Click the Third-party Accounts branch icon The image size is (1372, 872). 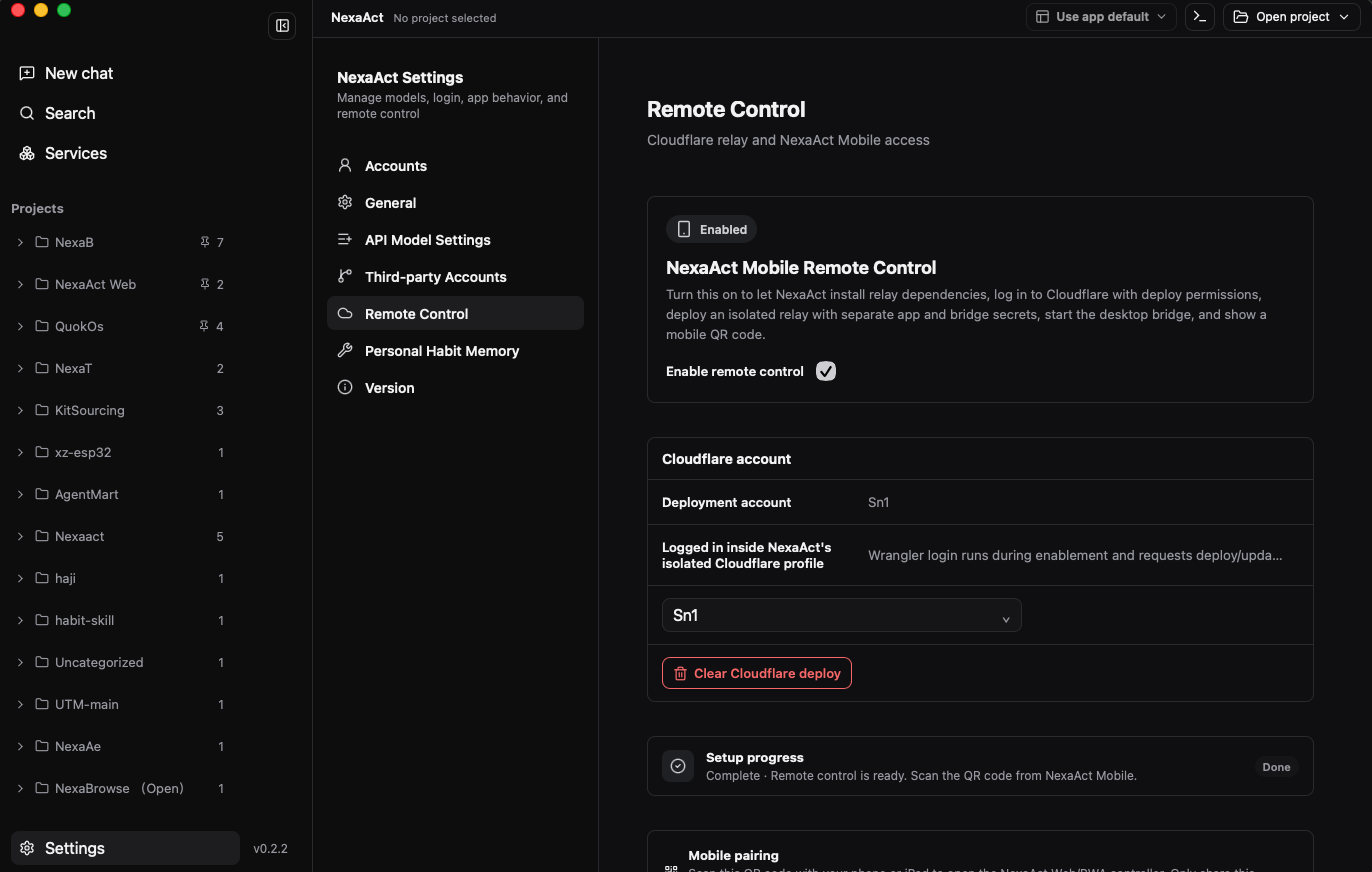click(345, 277)
